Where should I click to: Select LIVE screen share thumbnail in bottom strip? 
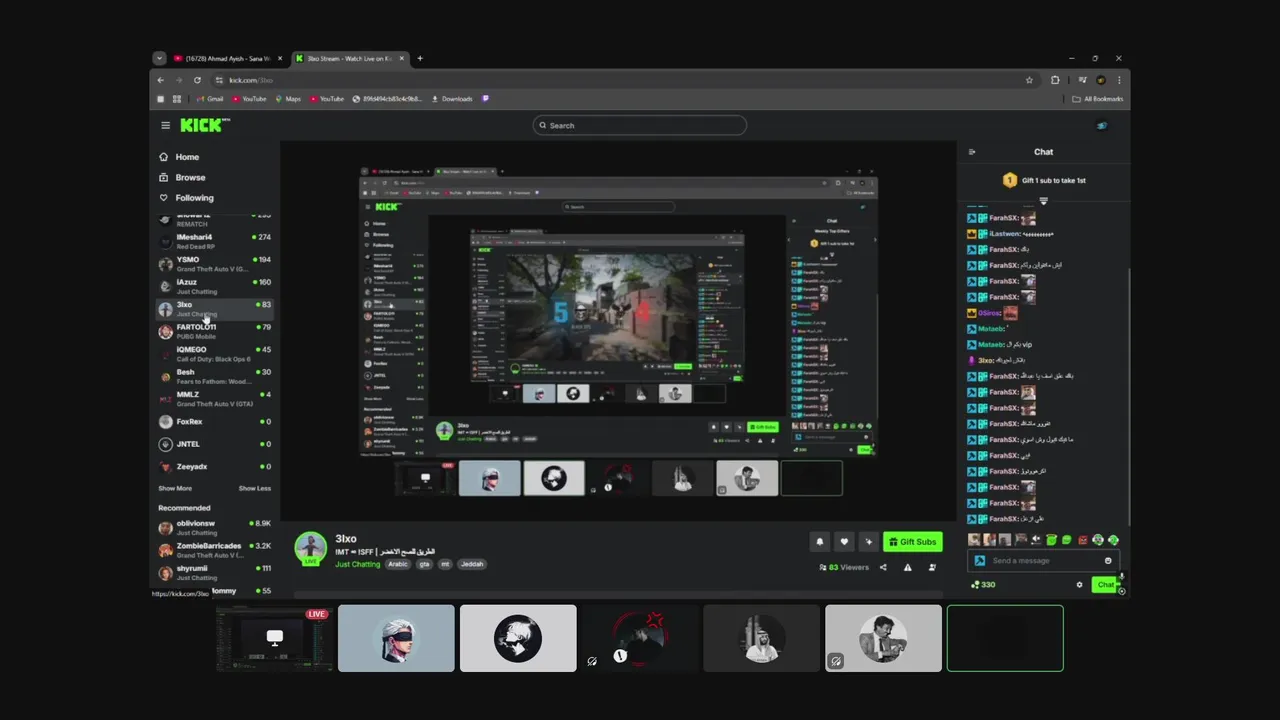[x=274, y=638]
